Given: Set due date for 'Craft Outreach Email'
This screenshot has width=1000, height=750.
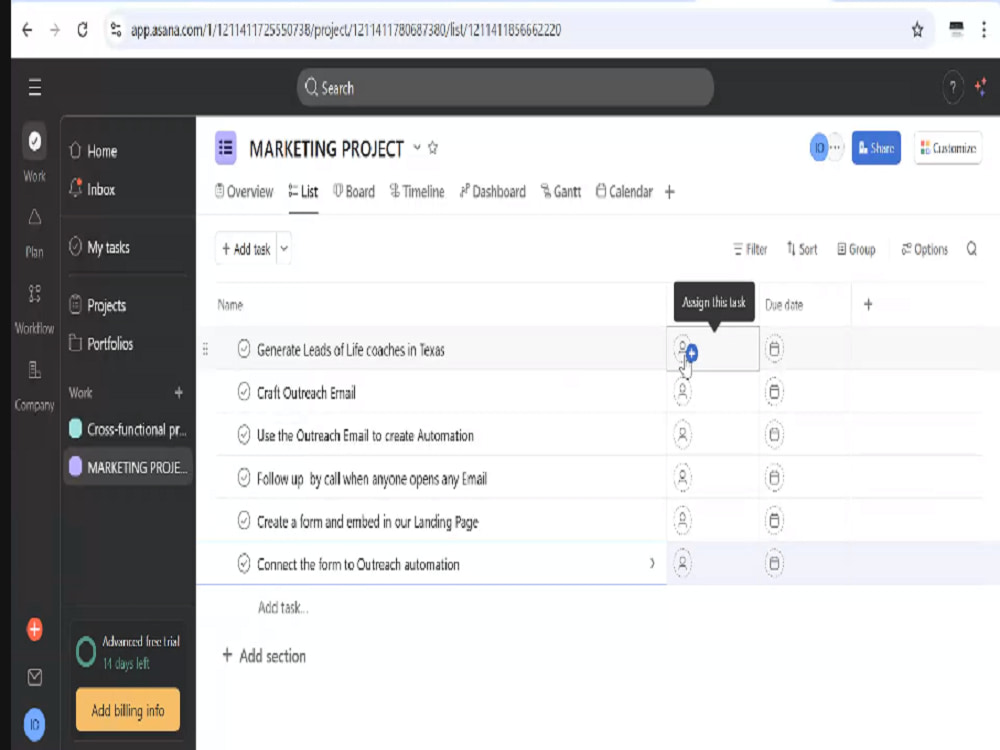Looking at the screenshot, I should pyautogui.click(x=774, y=392).
